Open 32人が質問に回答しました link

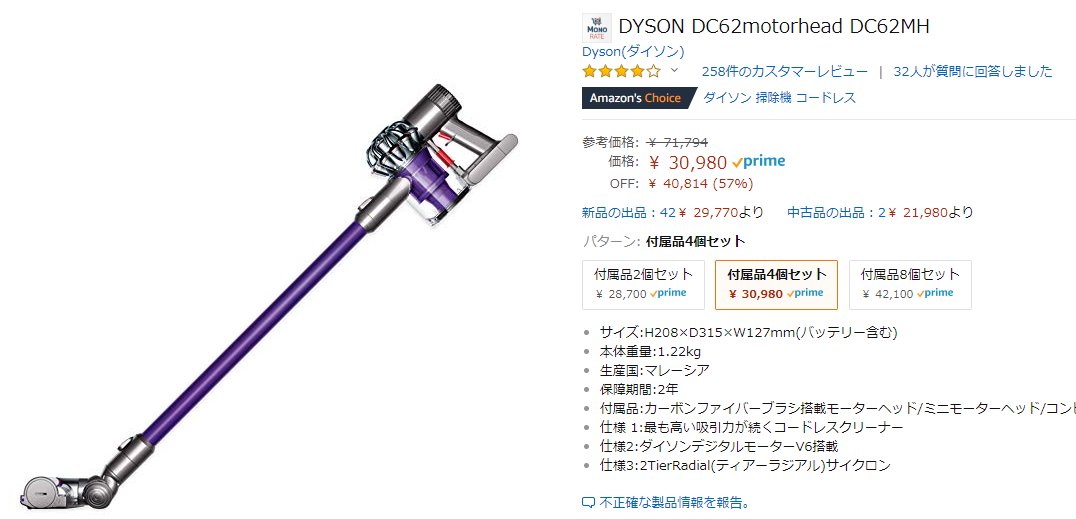coord(972,71)
